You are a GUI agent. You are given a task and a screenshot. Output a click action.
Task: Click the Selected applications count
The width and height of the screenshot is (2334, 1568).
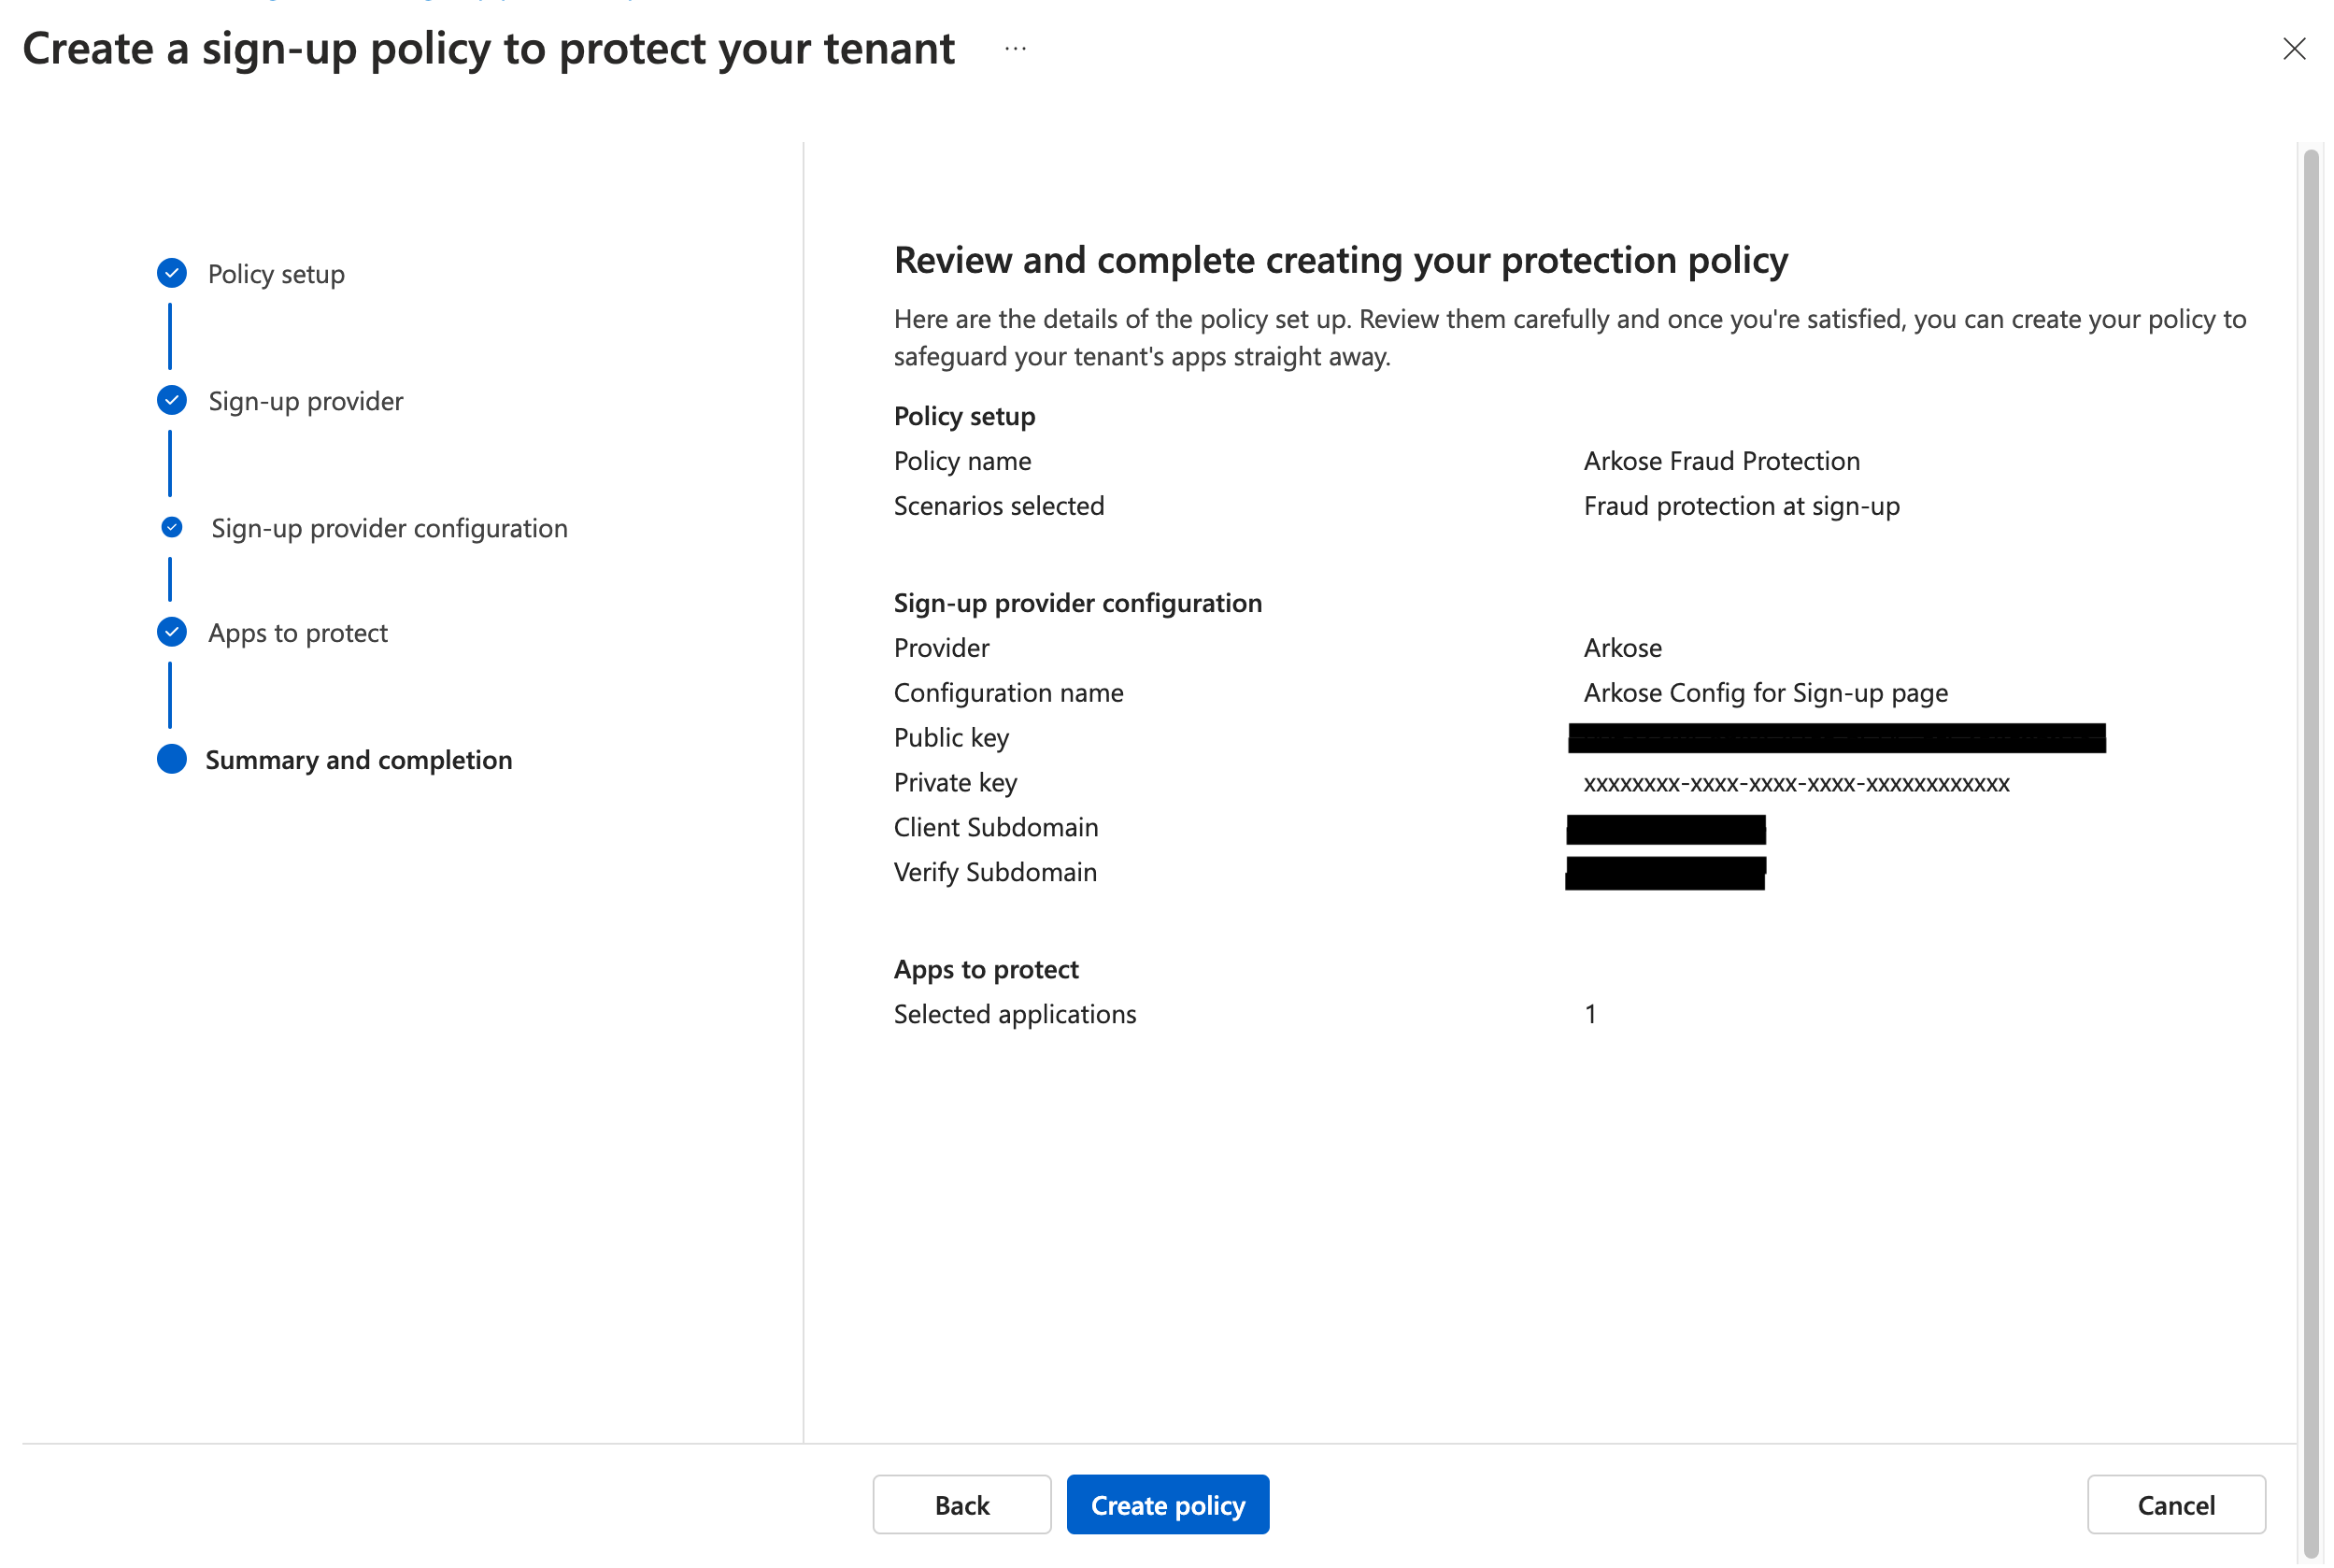click(x=1590, y=1014)
